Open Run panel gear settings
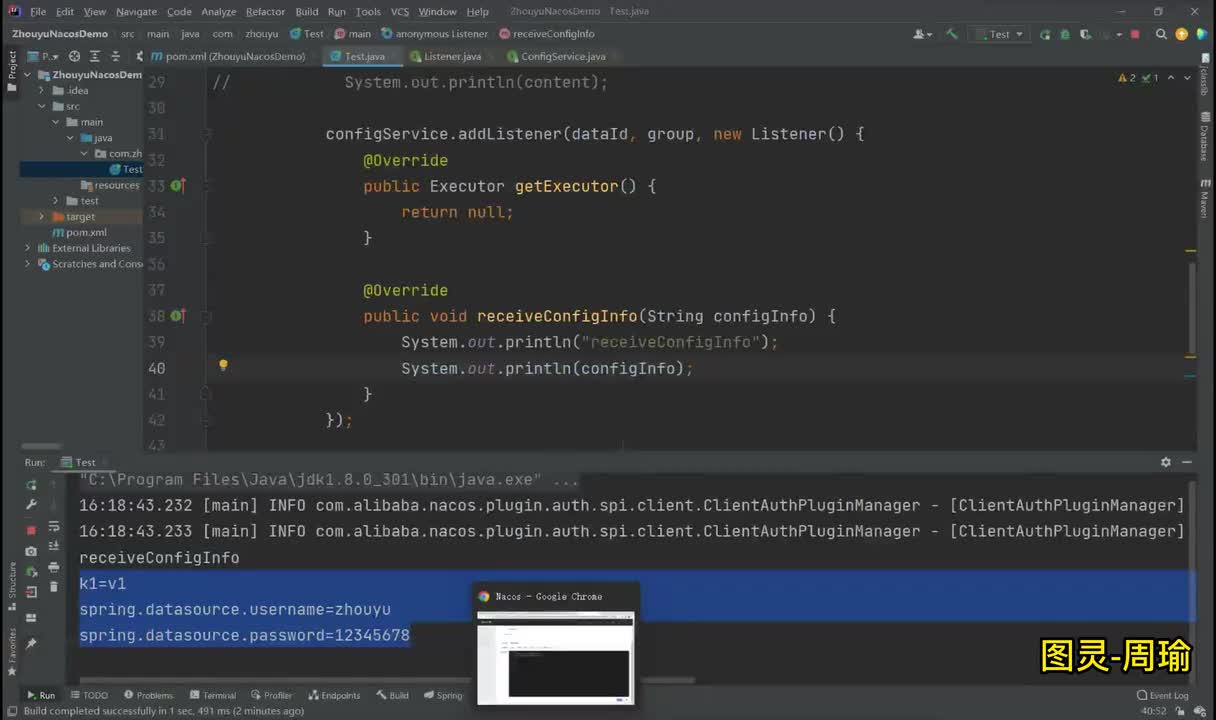 [x=1166, y=462]
